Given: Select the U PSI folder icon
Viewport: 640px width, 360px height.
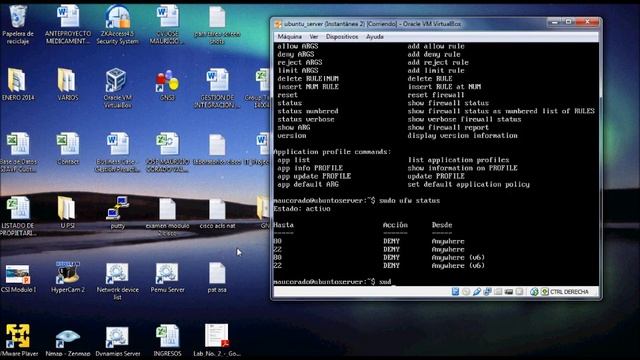Looking at the screenshot, I should 67,213.
